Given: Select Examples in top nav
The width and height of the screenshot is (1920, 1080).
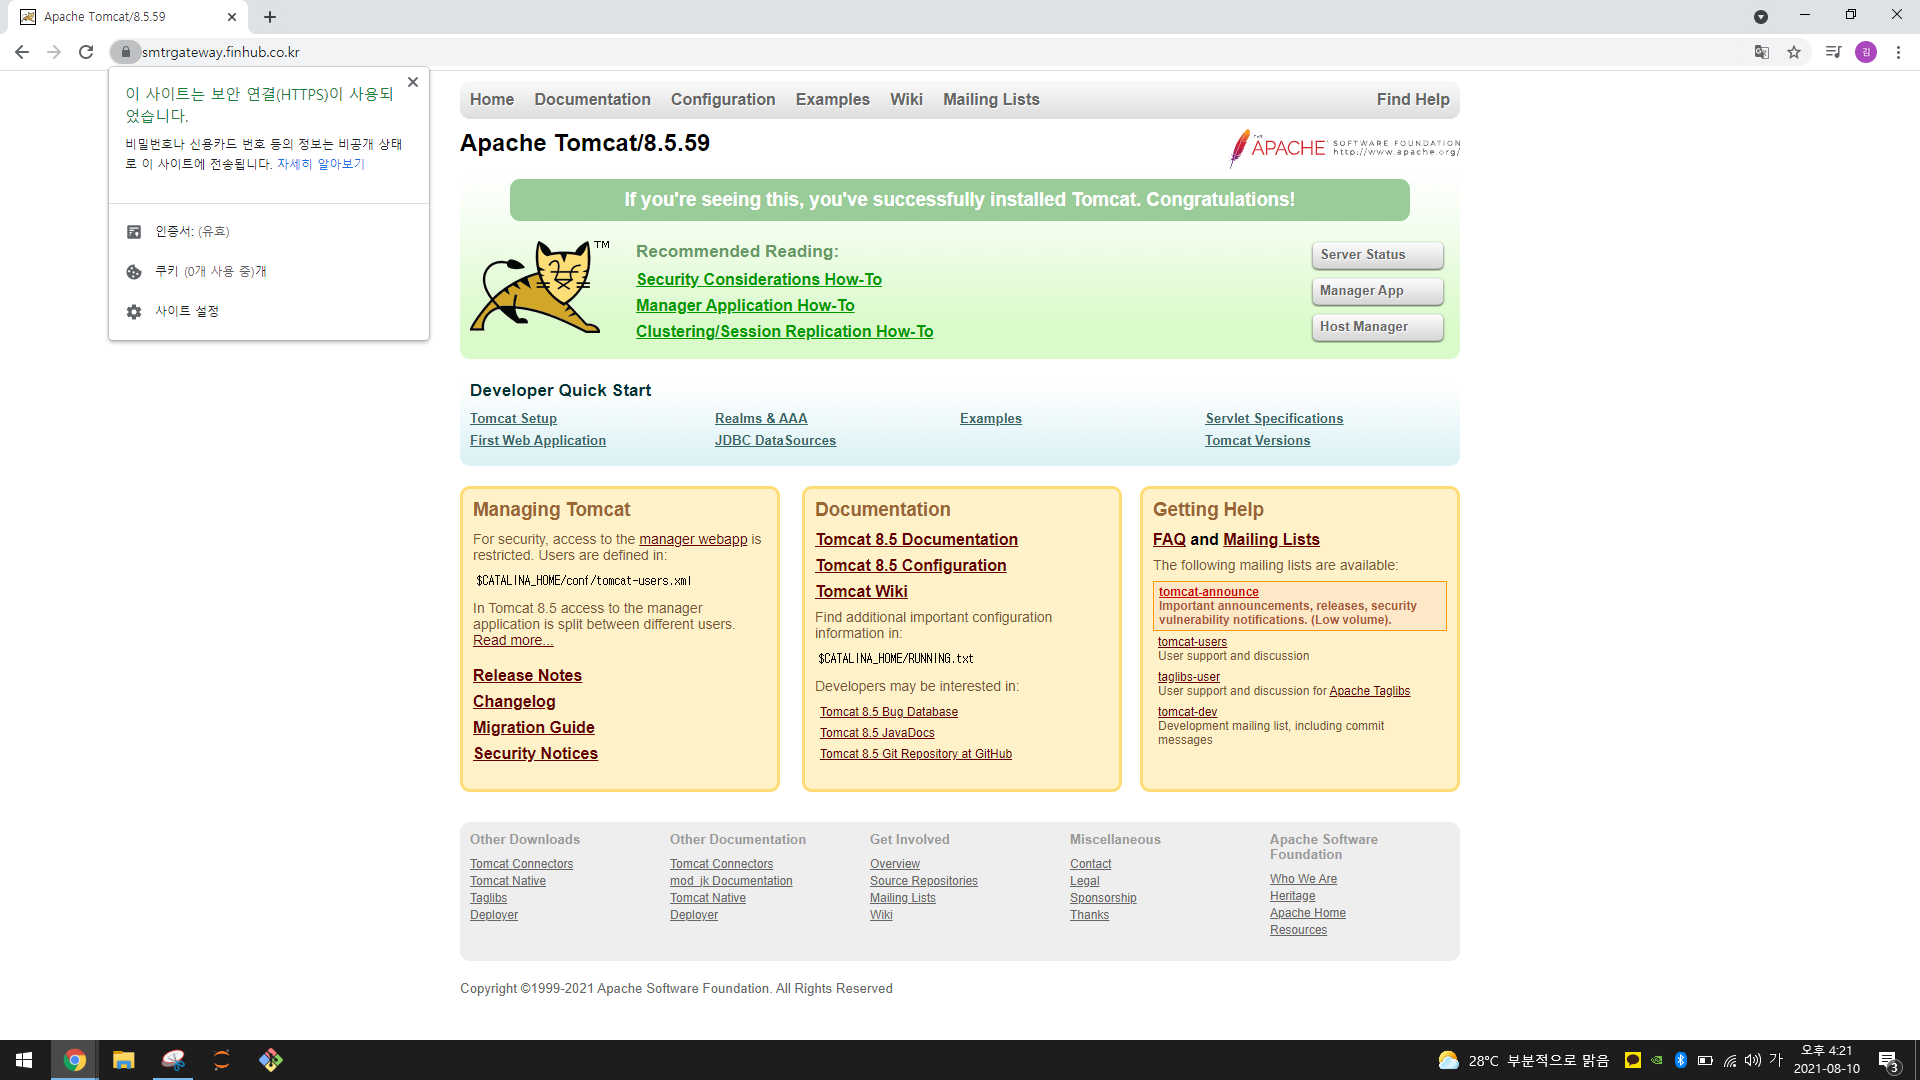Looking at the screenshot, I should 833,99.
